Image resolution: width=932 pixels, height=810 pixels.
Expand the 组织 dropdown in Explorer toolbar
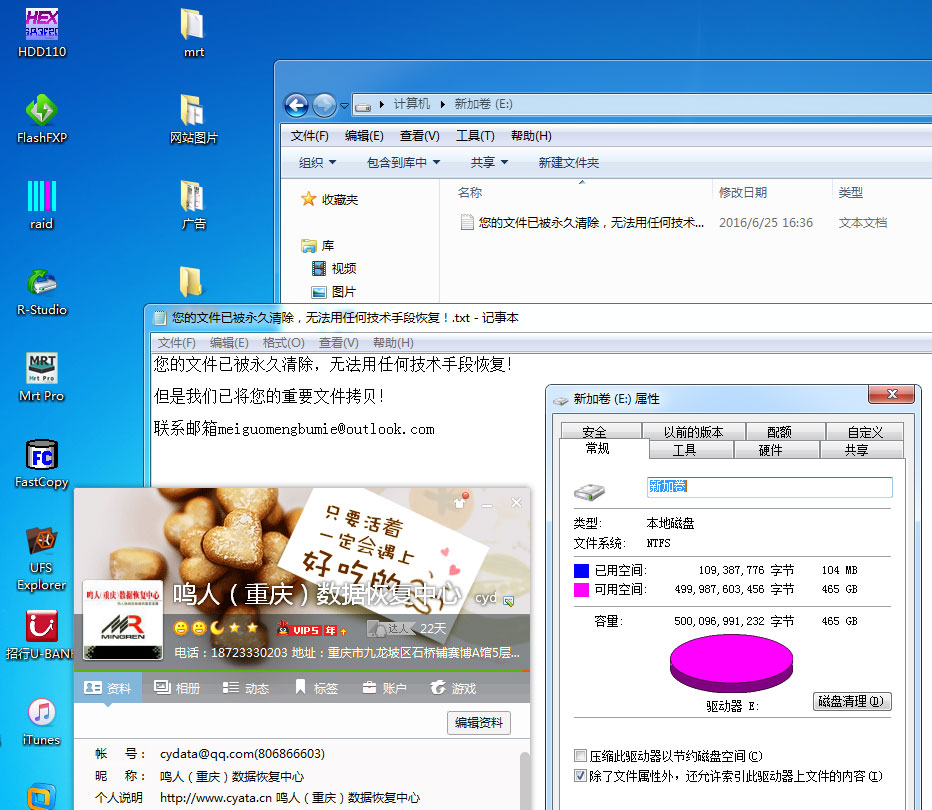click(318, 162)
